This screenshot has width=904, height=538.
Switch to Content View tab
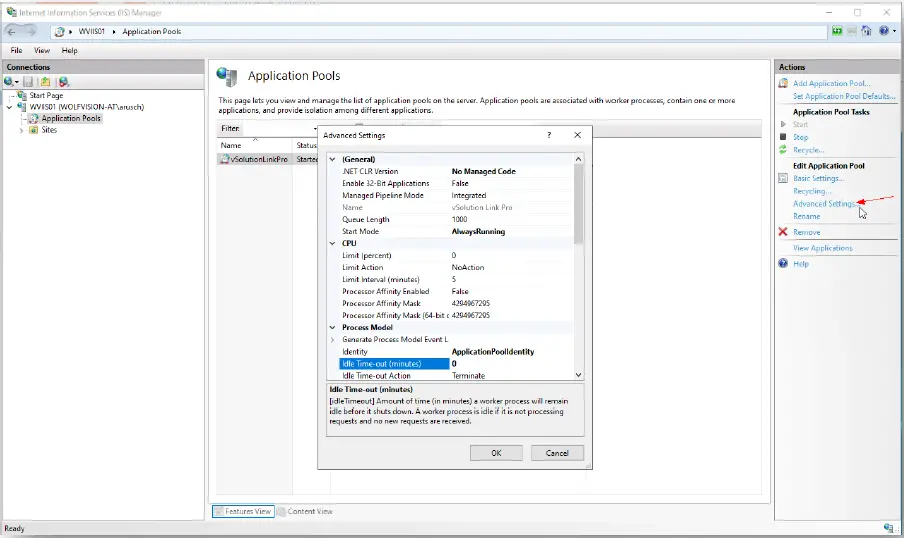click(x=309, y=511)
